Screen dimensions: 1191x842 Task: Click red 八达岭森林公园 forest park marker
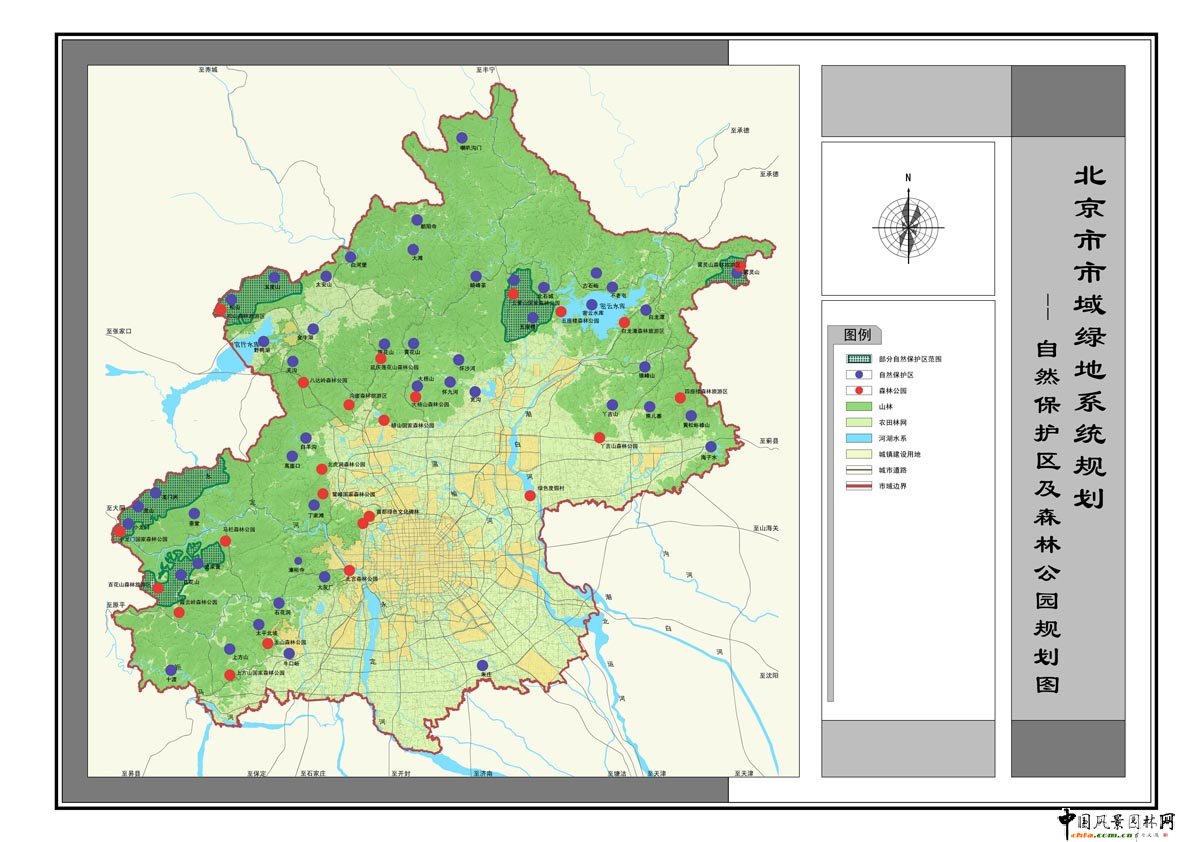tap(303, 382)
